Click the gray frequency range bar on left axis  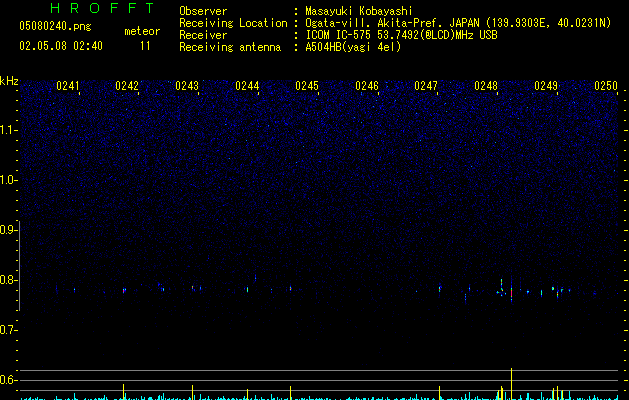pos(19,265)
